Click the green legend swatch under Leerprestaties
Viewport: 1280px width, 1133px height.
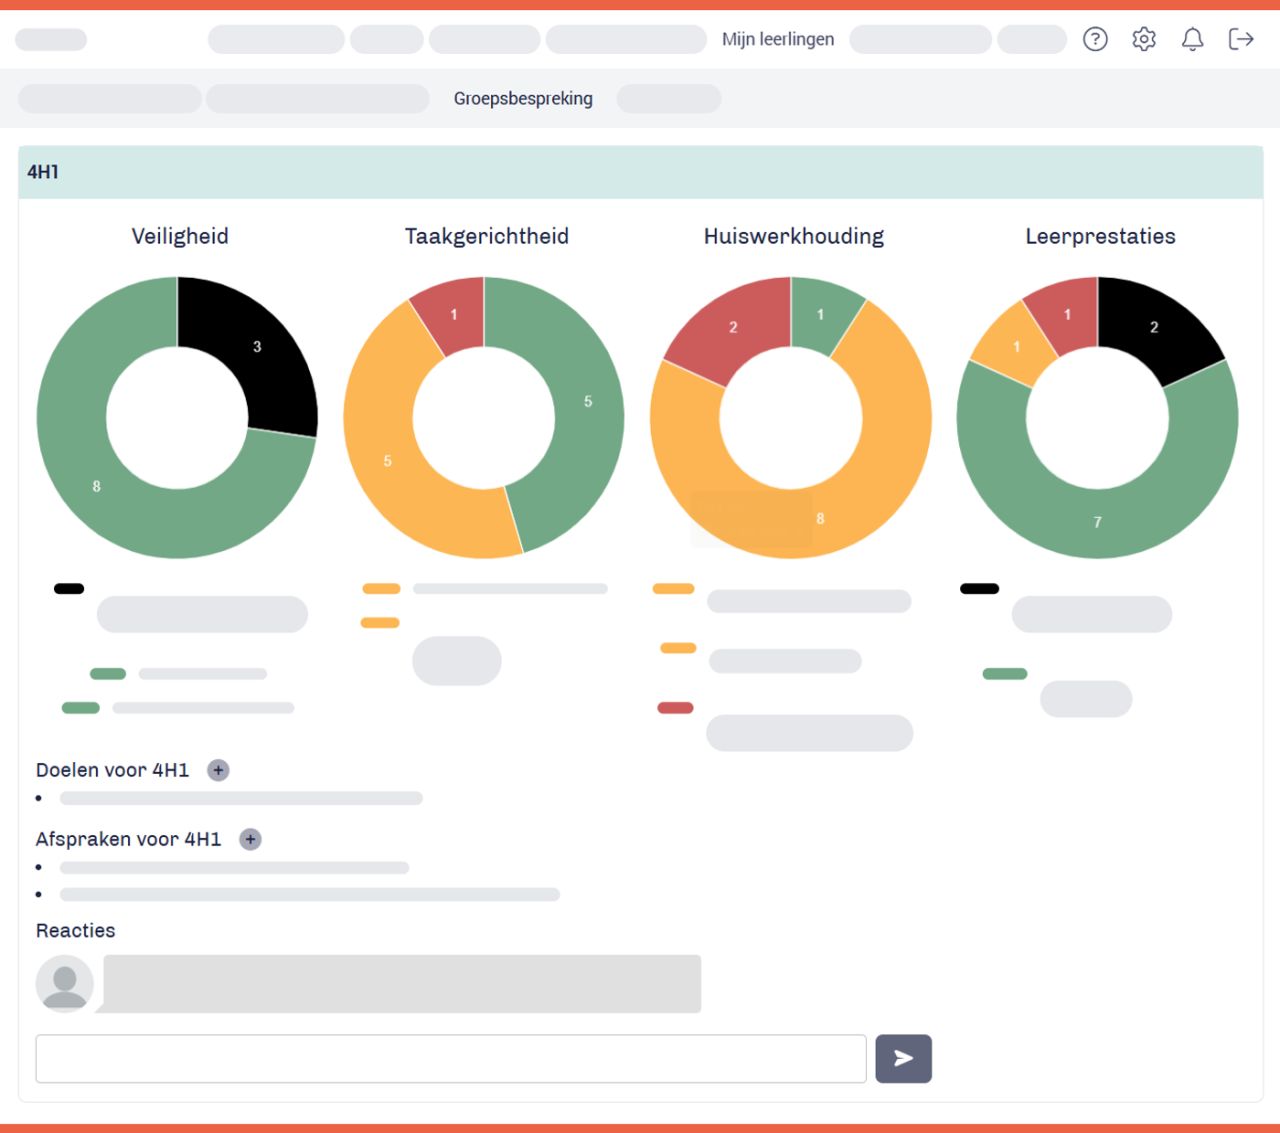(1005, 674)
